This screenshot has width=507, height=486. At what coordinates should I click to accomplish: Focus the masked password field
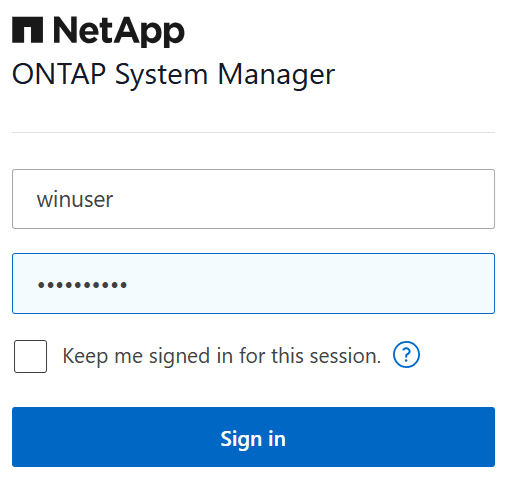[x=253, y=283]
